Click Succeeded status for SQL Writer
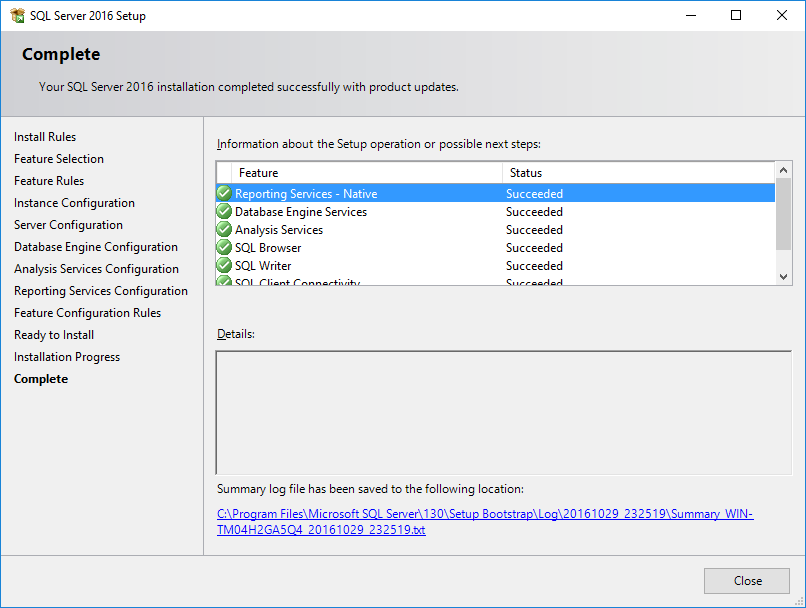The height and width of the screenshot is (608, 806). pyautogui.click(x=534, y=266)
